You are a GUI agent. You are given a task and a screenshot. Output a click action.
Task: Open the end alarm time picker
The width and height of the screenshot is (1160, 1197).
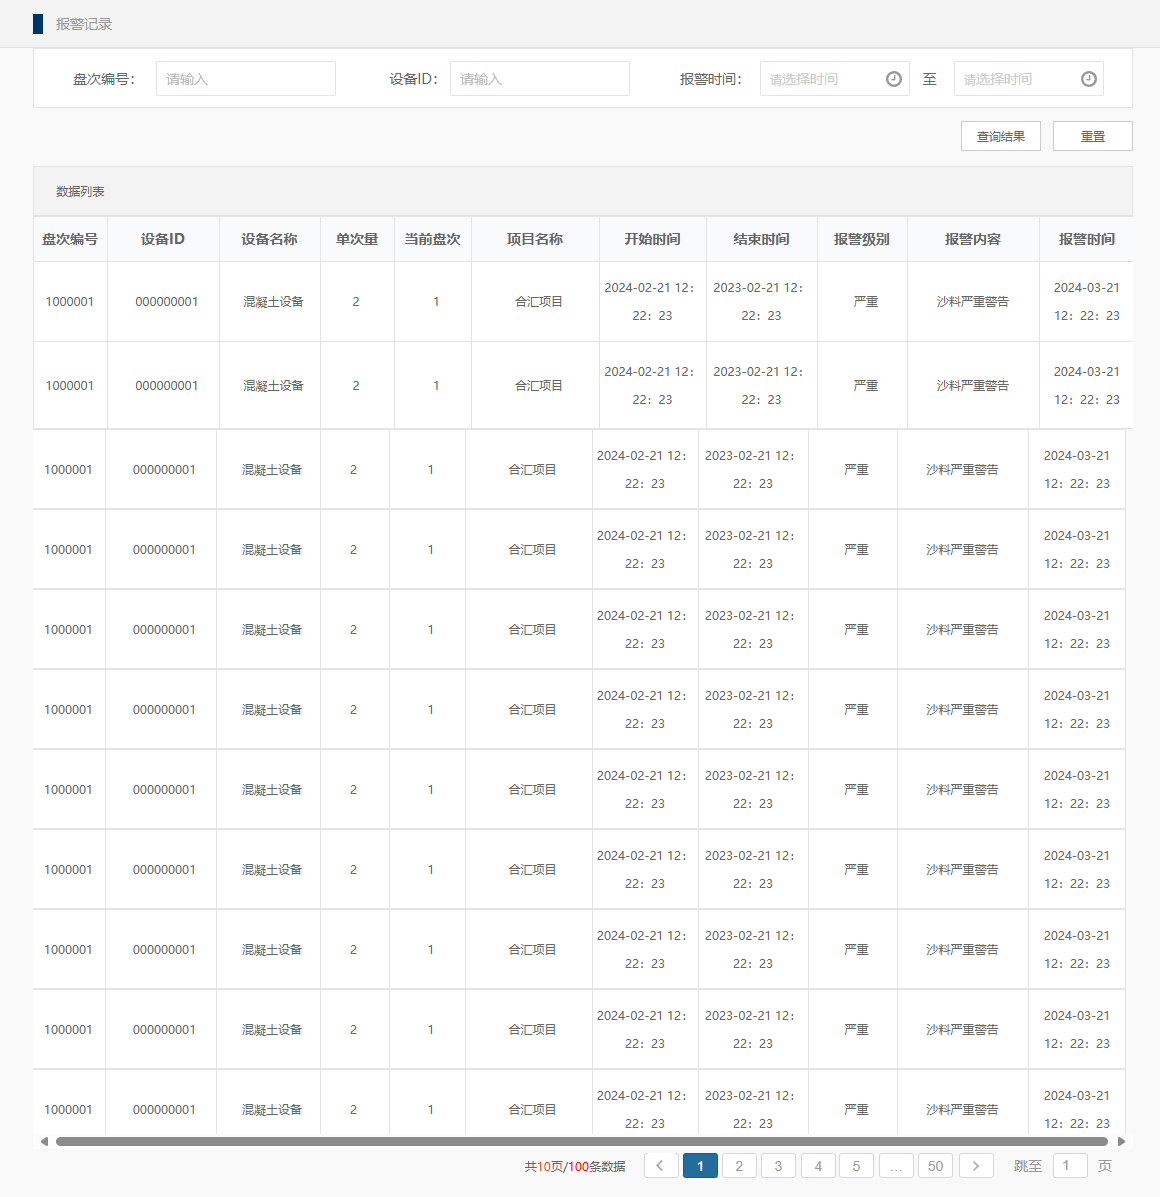[1016, 79]
